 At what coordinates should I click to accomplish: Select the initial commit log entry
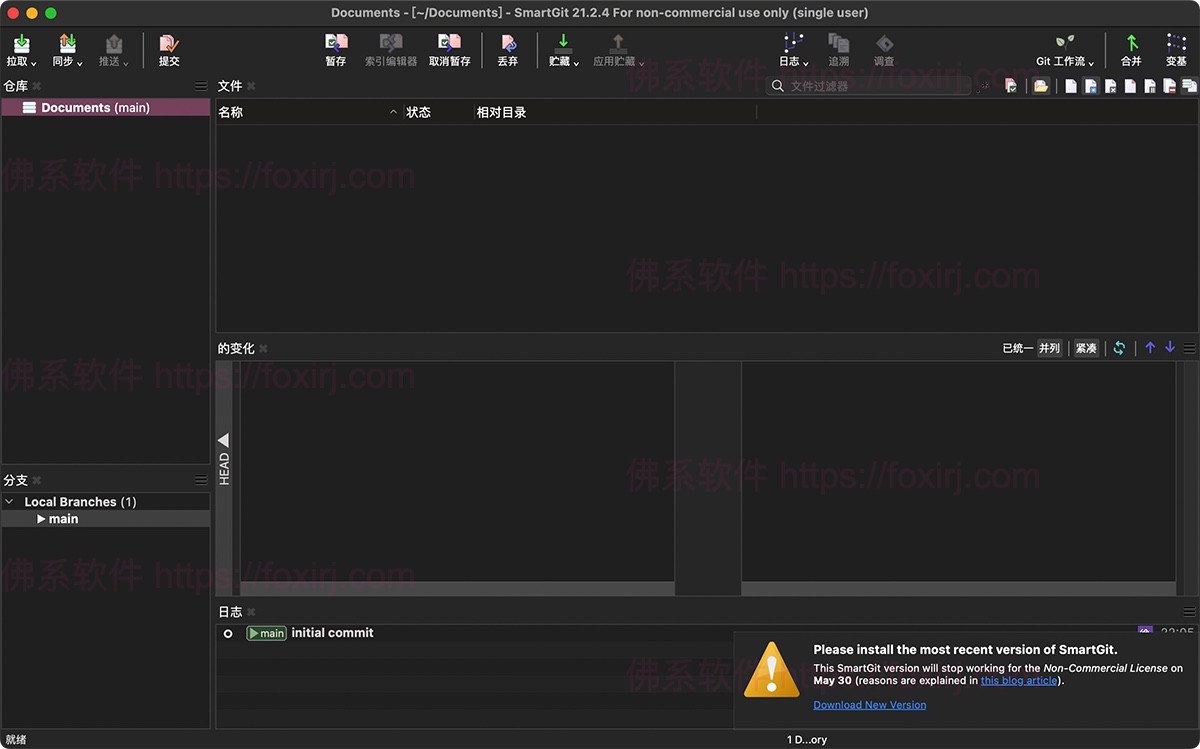331,632
